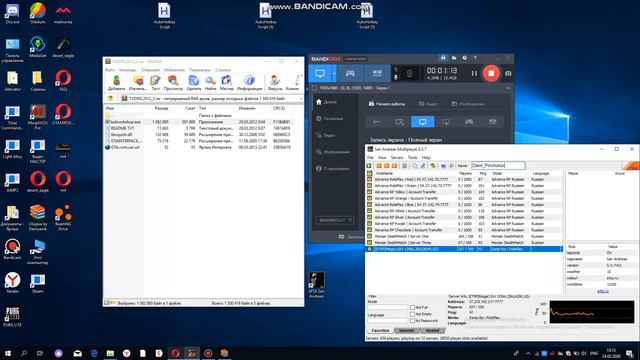The width and height of the screenshot is (640, 360).
Task: Select Bandicam HDMI device recording mode
Action: click(x=377, y=73)
